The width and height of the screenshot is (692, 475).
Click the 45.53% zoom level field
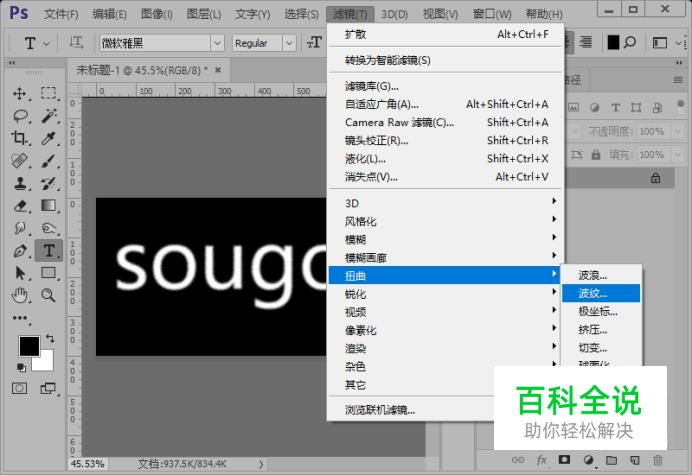87,464
